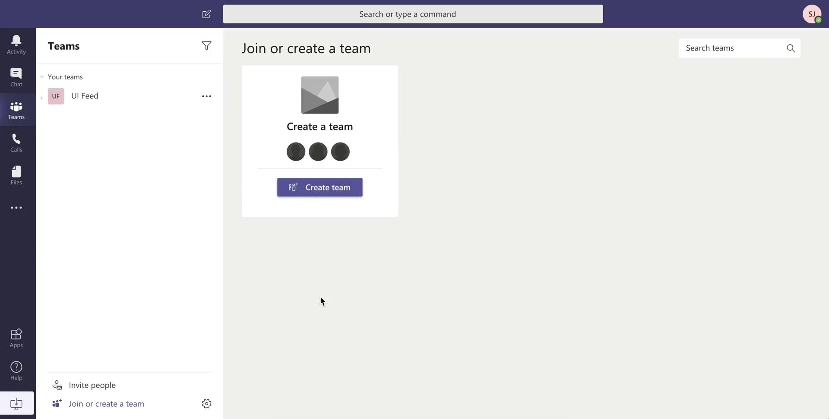Image resolution: width=829 pixels, height=419 pixels.
Task: Open the Activity bell icon
Action: [x=16, y=41]
